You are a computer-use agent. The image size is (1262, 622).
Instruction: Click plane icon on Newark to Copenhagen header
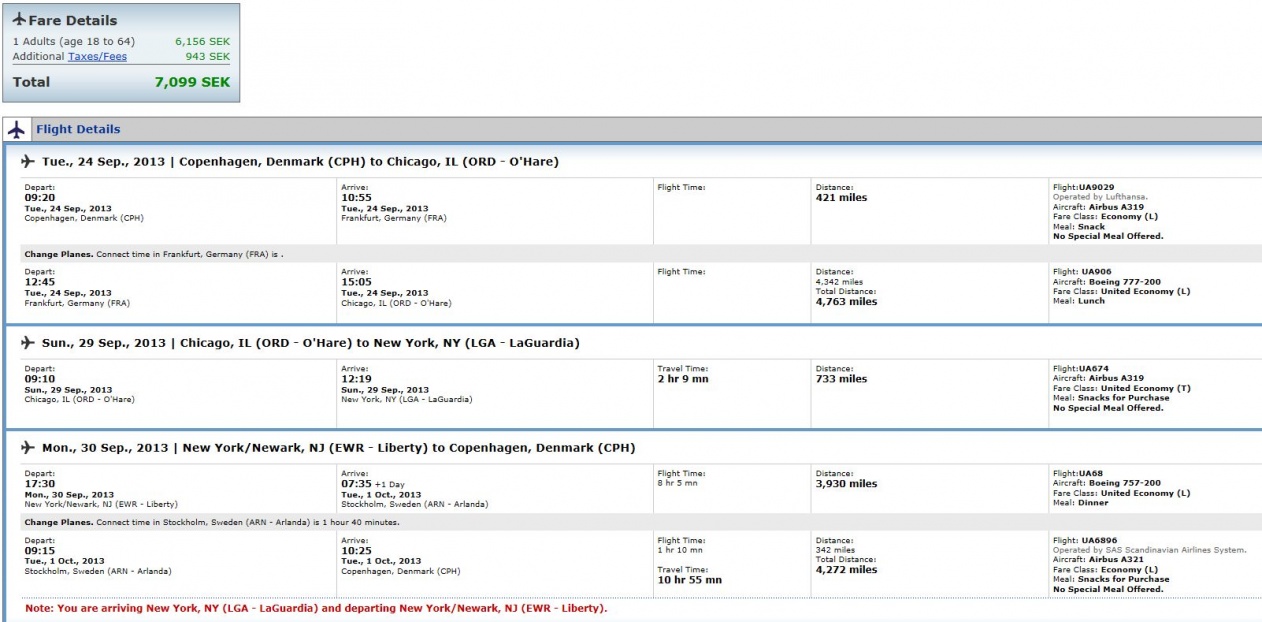point(28,447)
